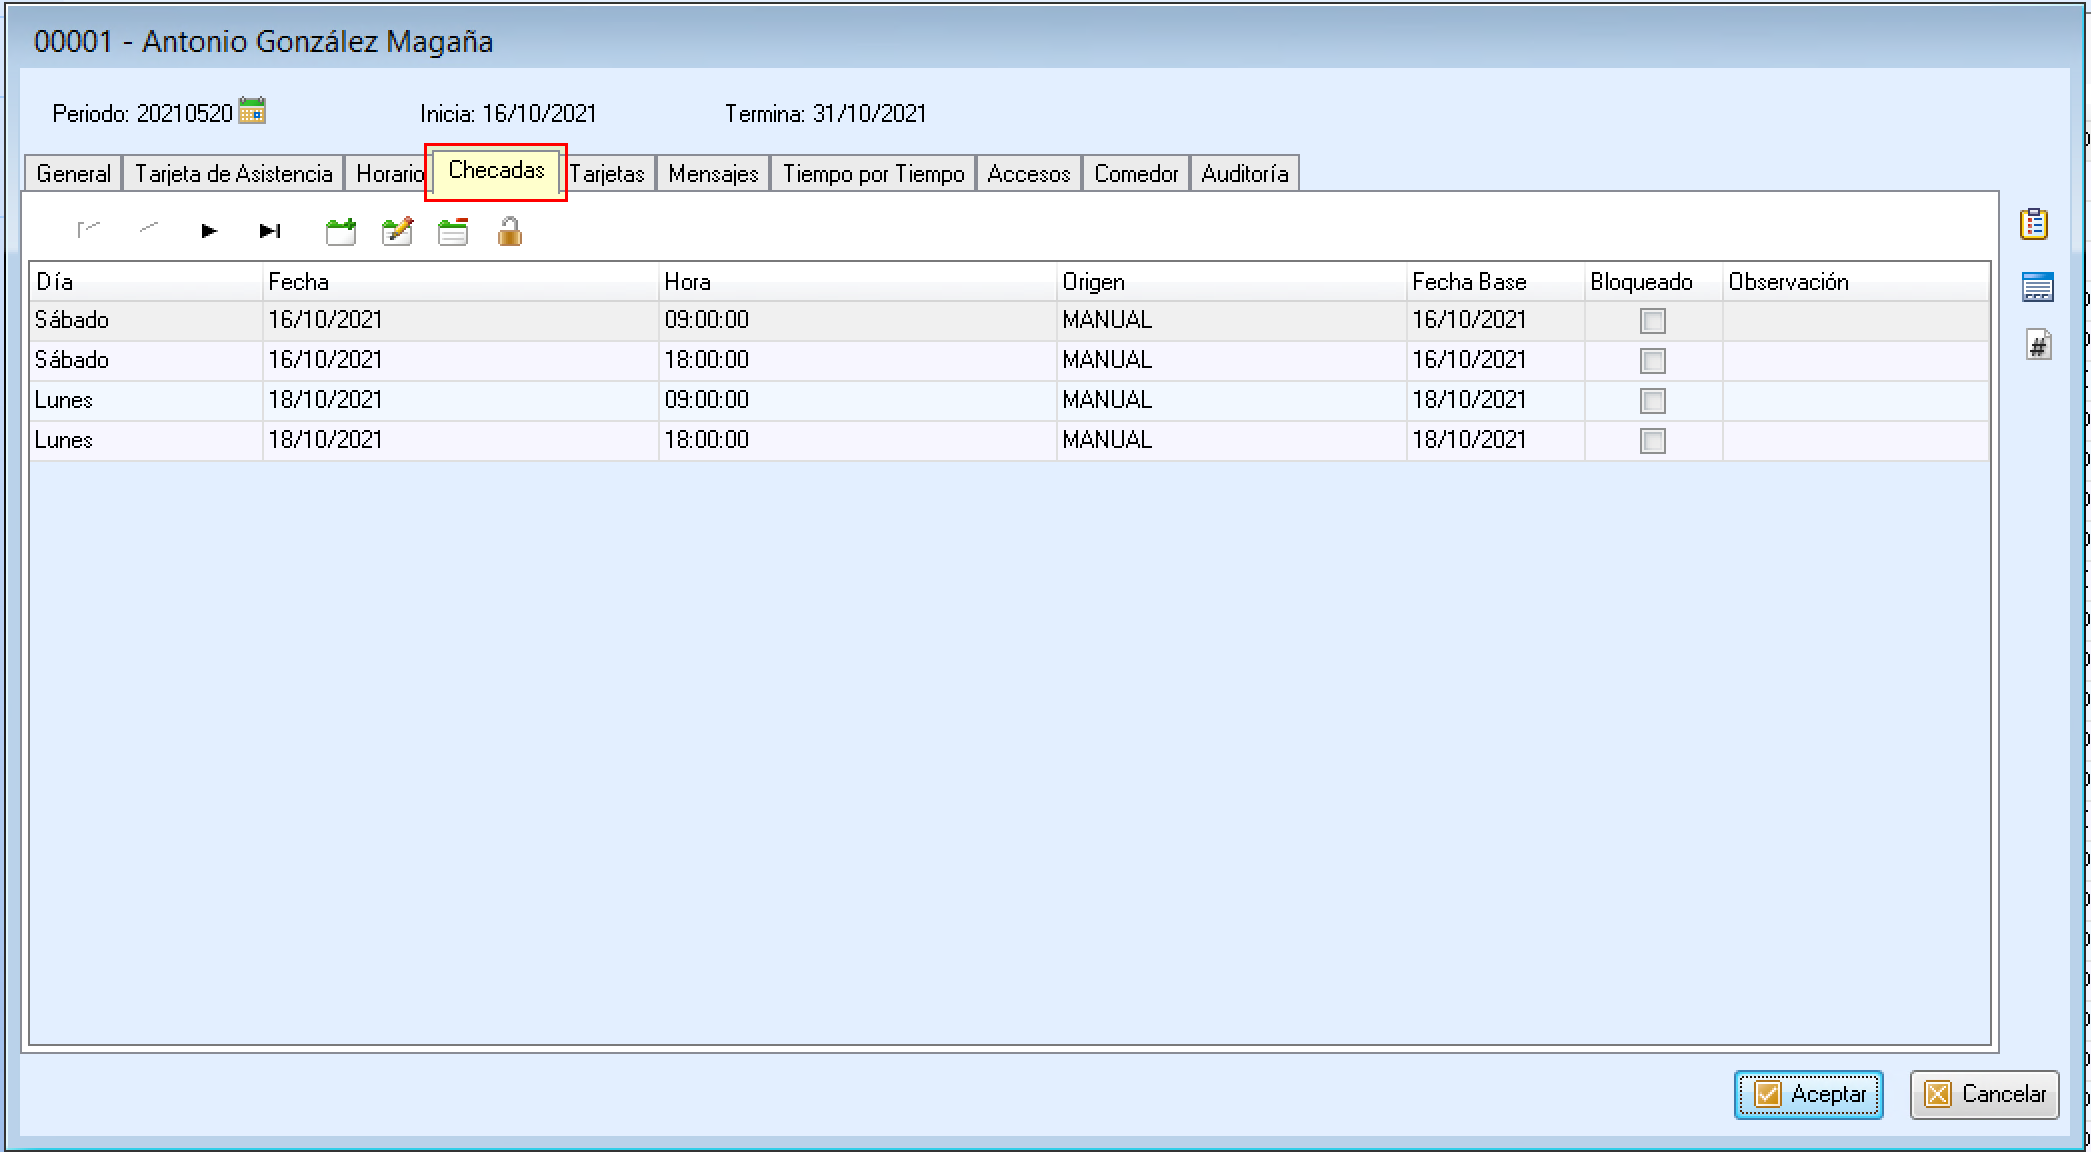Check Bloqueado for Lunes 18:00:00 row
2091x1152 pixels.
[x=1653, y=441]
